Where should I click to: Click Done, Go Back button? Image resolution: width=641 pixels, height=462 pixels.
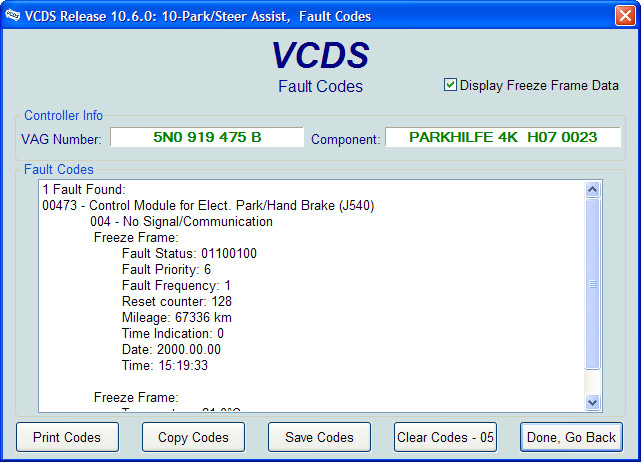pyautogui.click(x=571, y=437)
